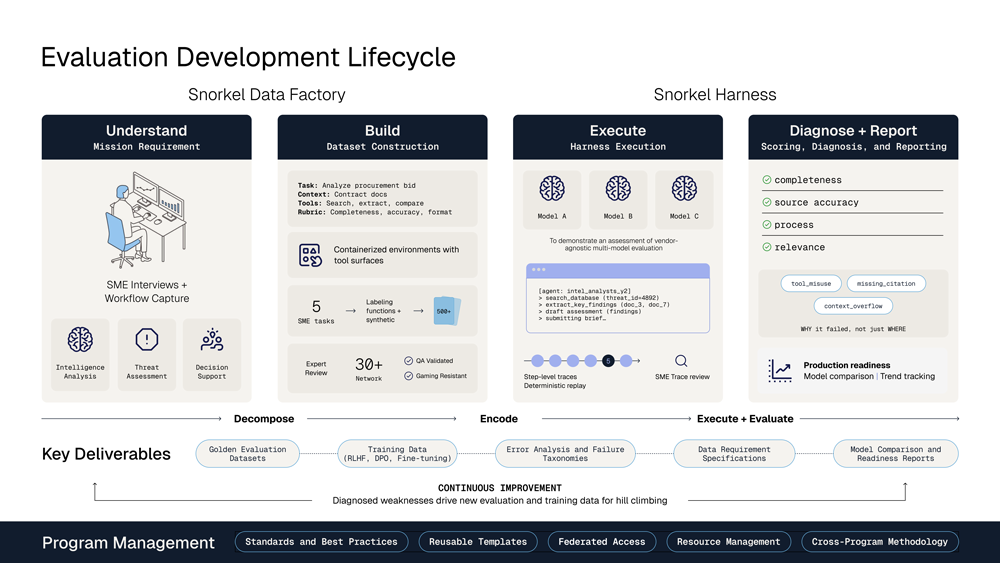Screen dimensions: 1000x563
Task: Click the Model B brain icon
Action: (618, 189)
